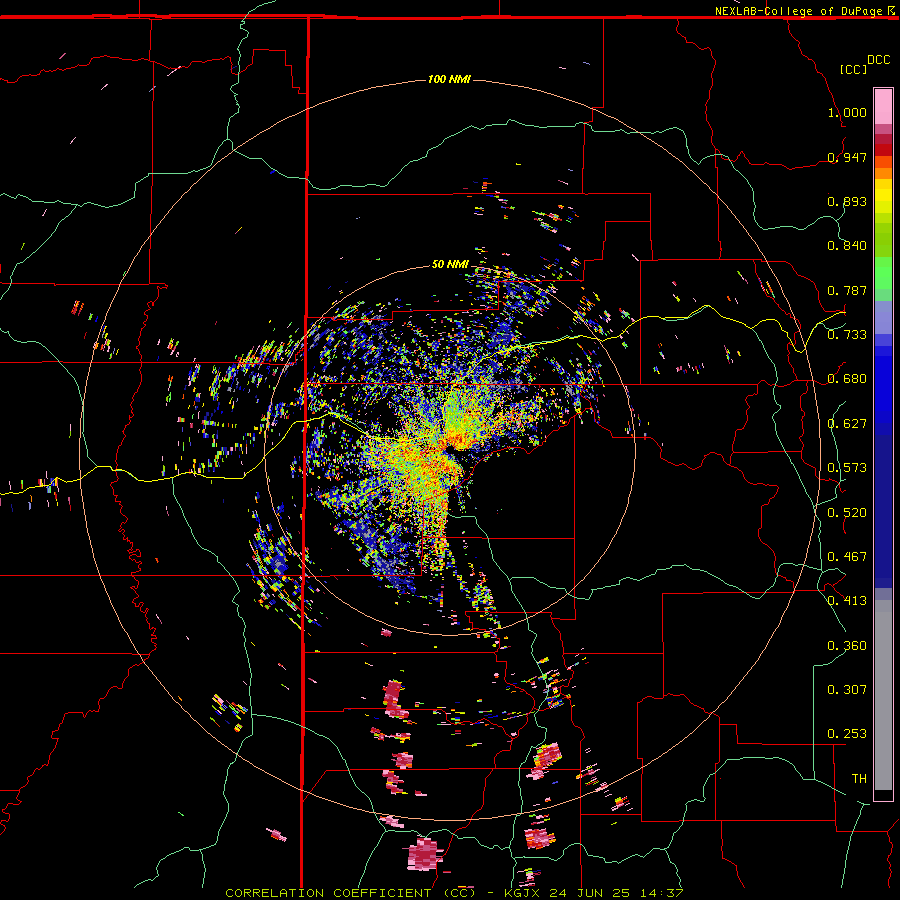The image size is (900, 900).
Task: Click the light pink top legend segment
Action: coord(883,106)
